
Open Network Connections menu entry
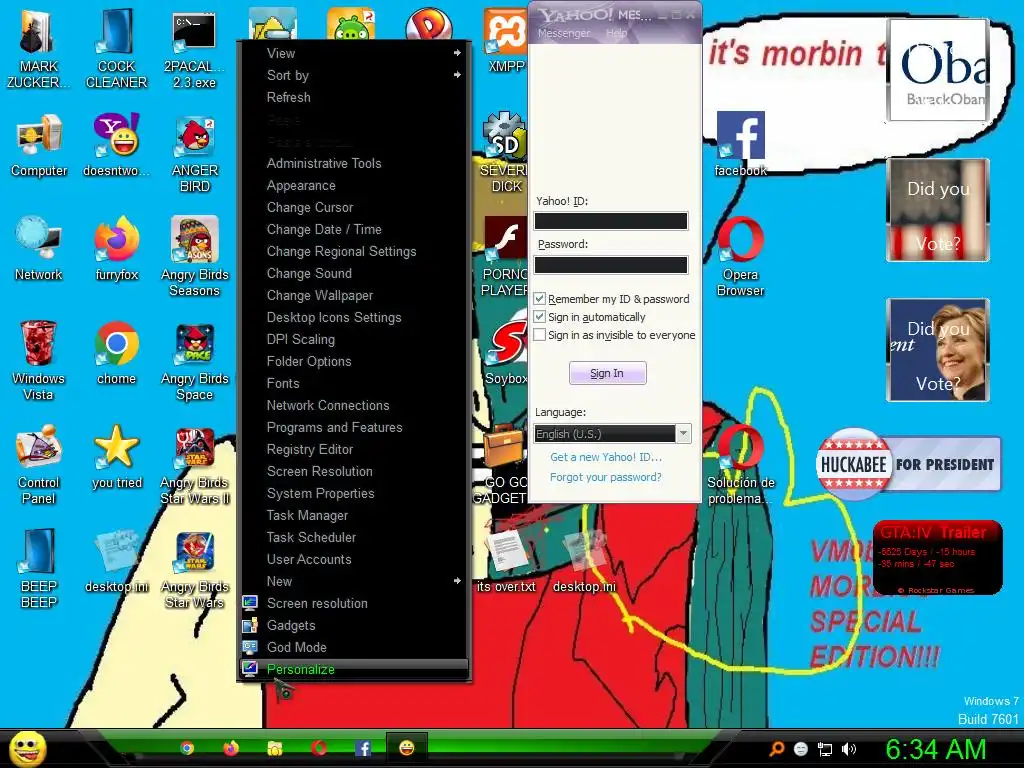coord(354,406)
